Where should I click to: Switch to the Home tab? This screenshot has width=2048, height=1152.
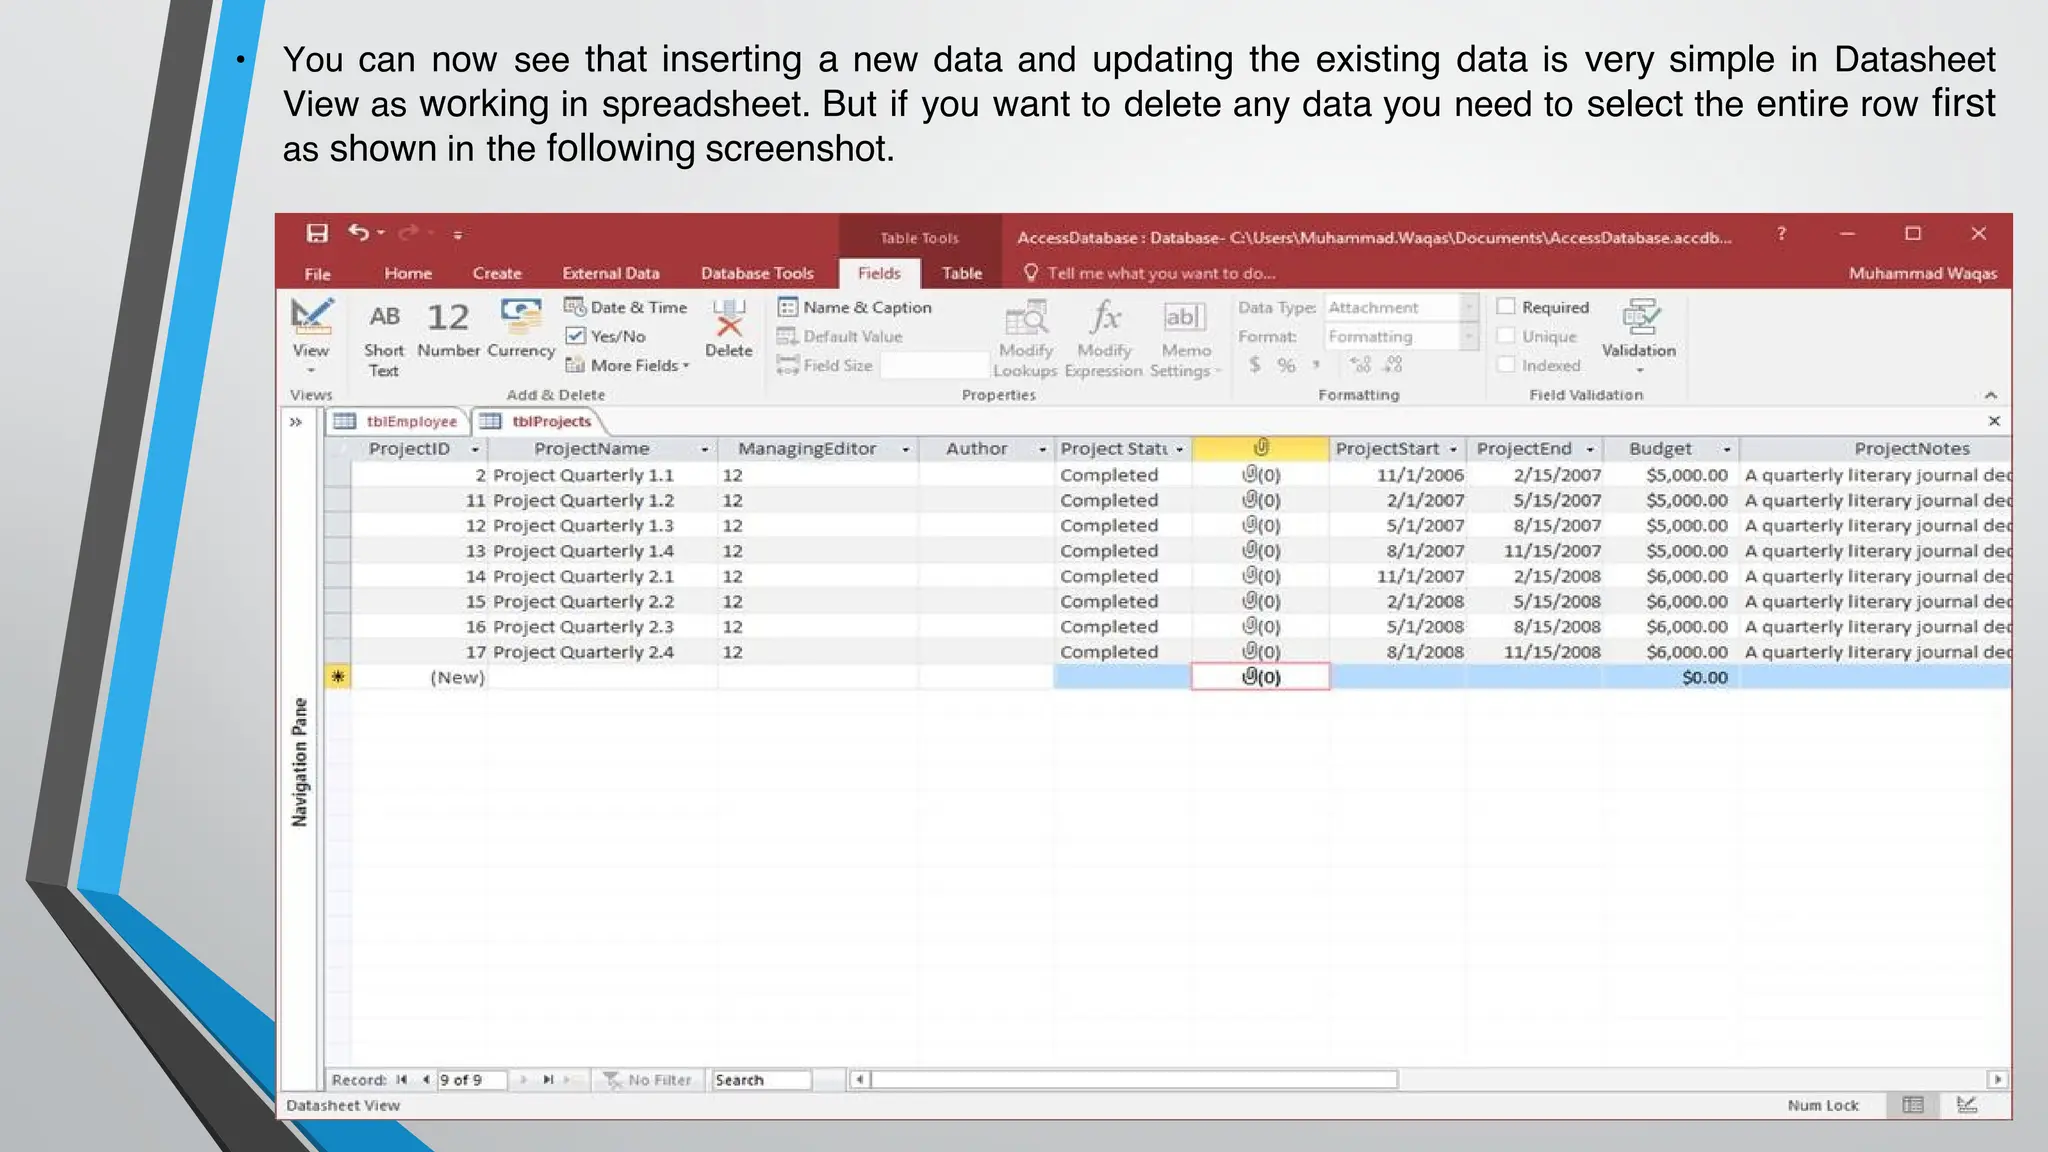(x=408, y=273)
